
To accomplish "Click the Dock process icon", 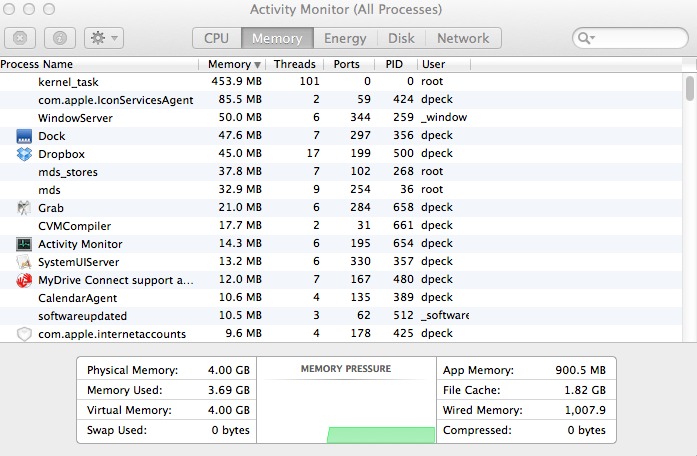I will tap(24, 136).
